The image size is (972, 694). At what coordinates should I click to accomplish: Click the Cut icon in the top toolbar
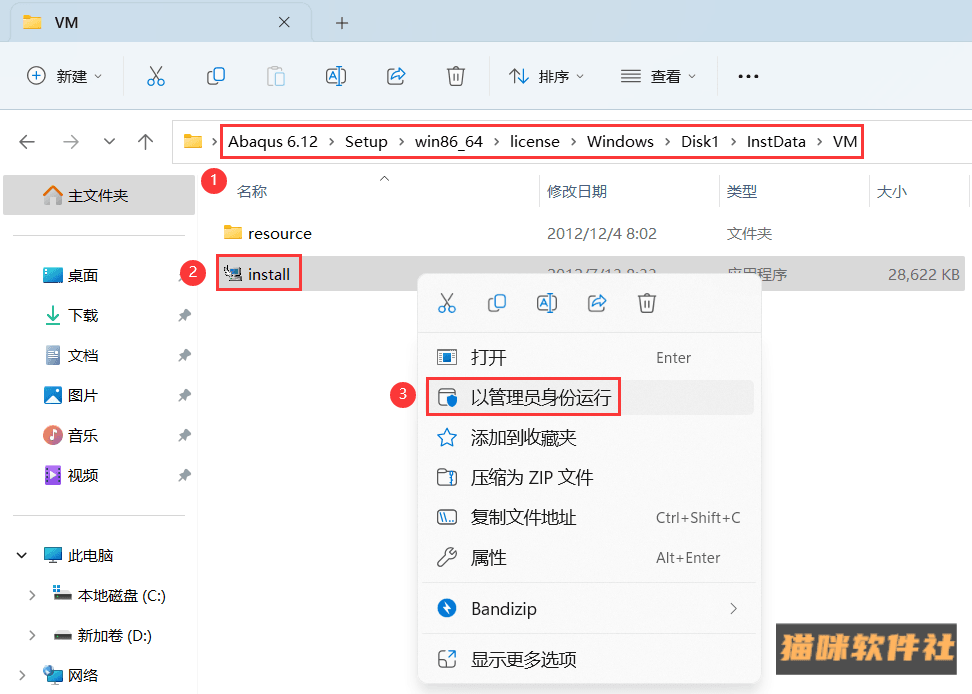click(x=156, y=76)
